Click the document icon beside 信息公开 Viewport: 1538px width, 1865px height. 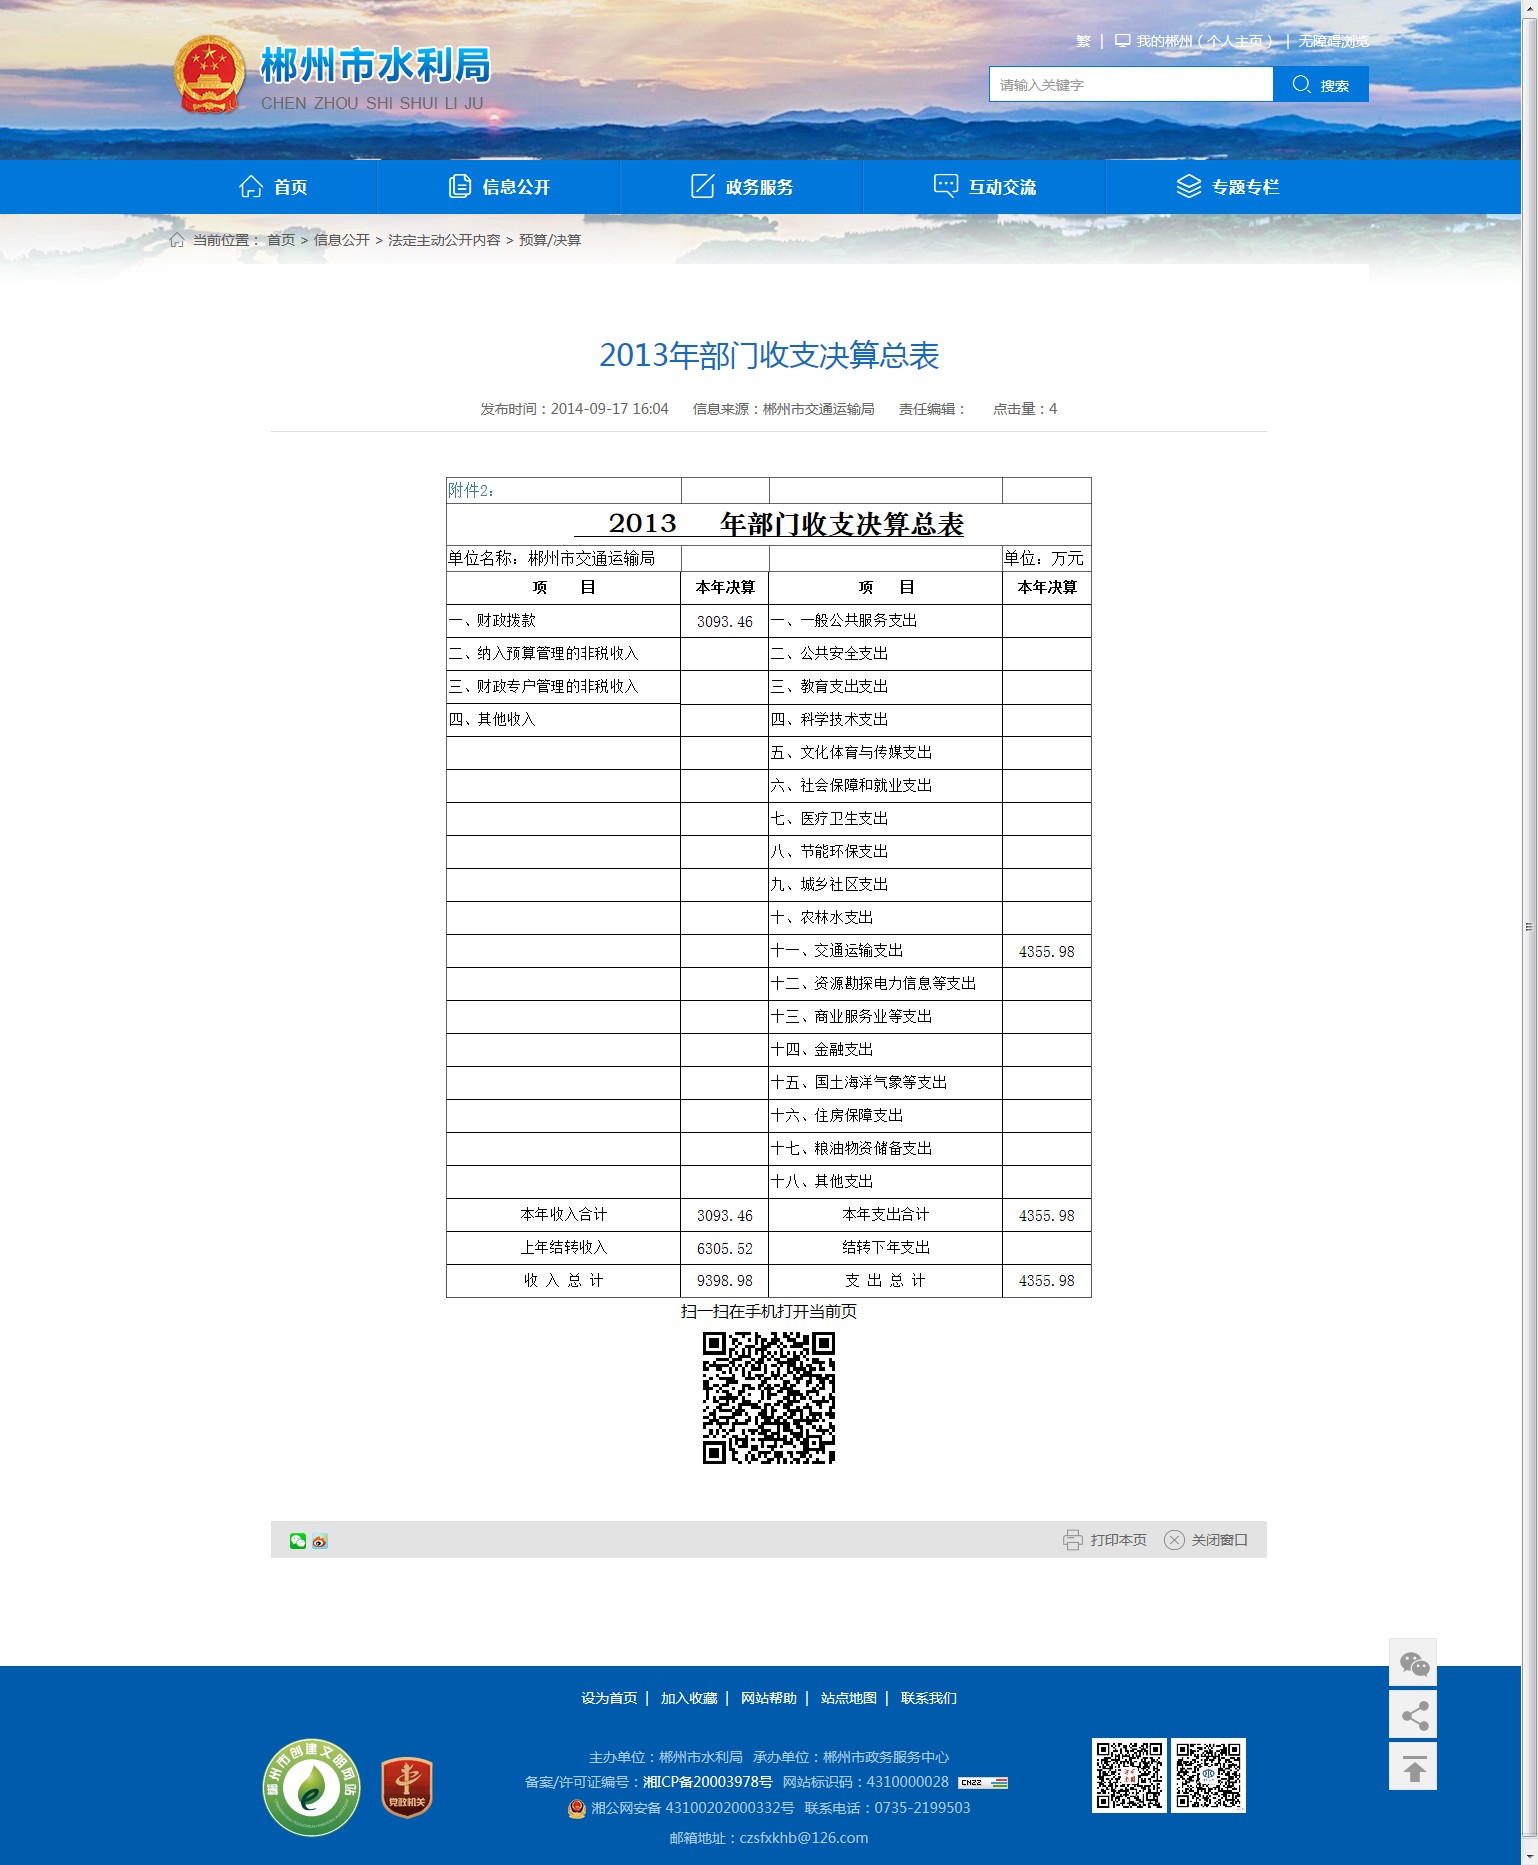coord(460,186)
